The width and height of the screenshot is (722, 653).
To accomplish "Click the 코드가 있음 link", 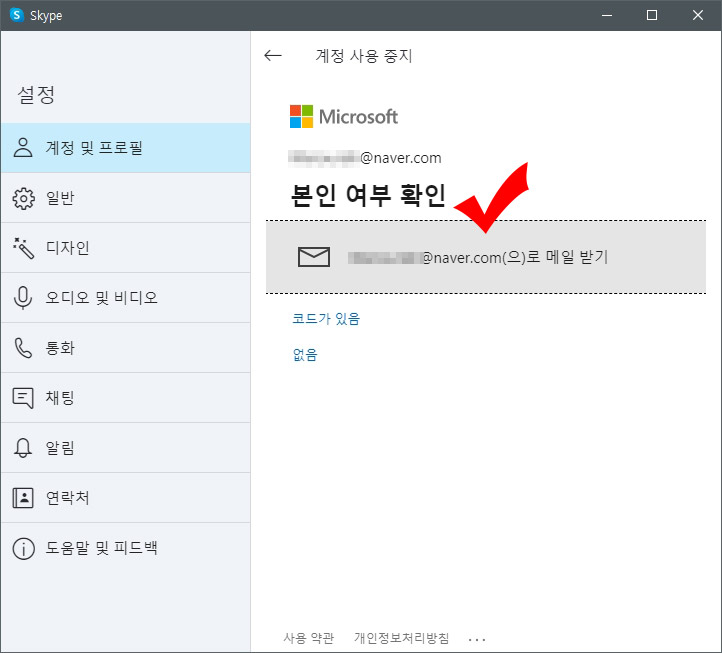I will point(326,319).
